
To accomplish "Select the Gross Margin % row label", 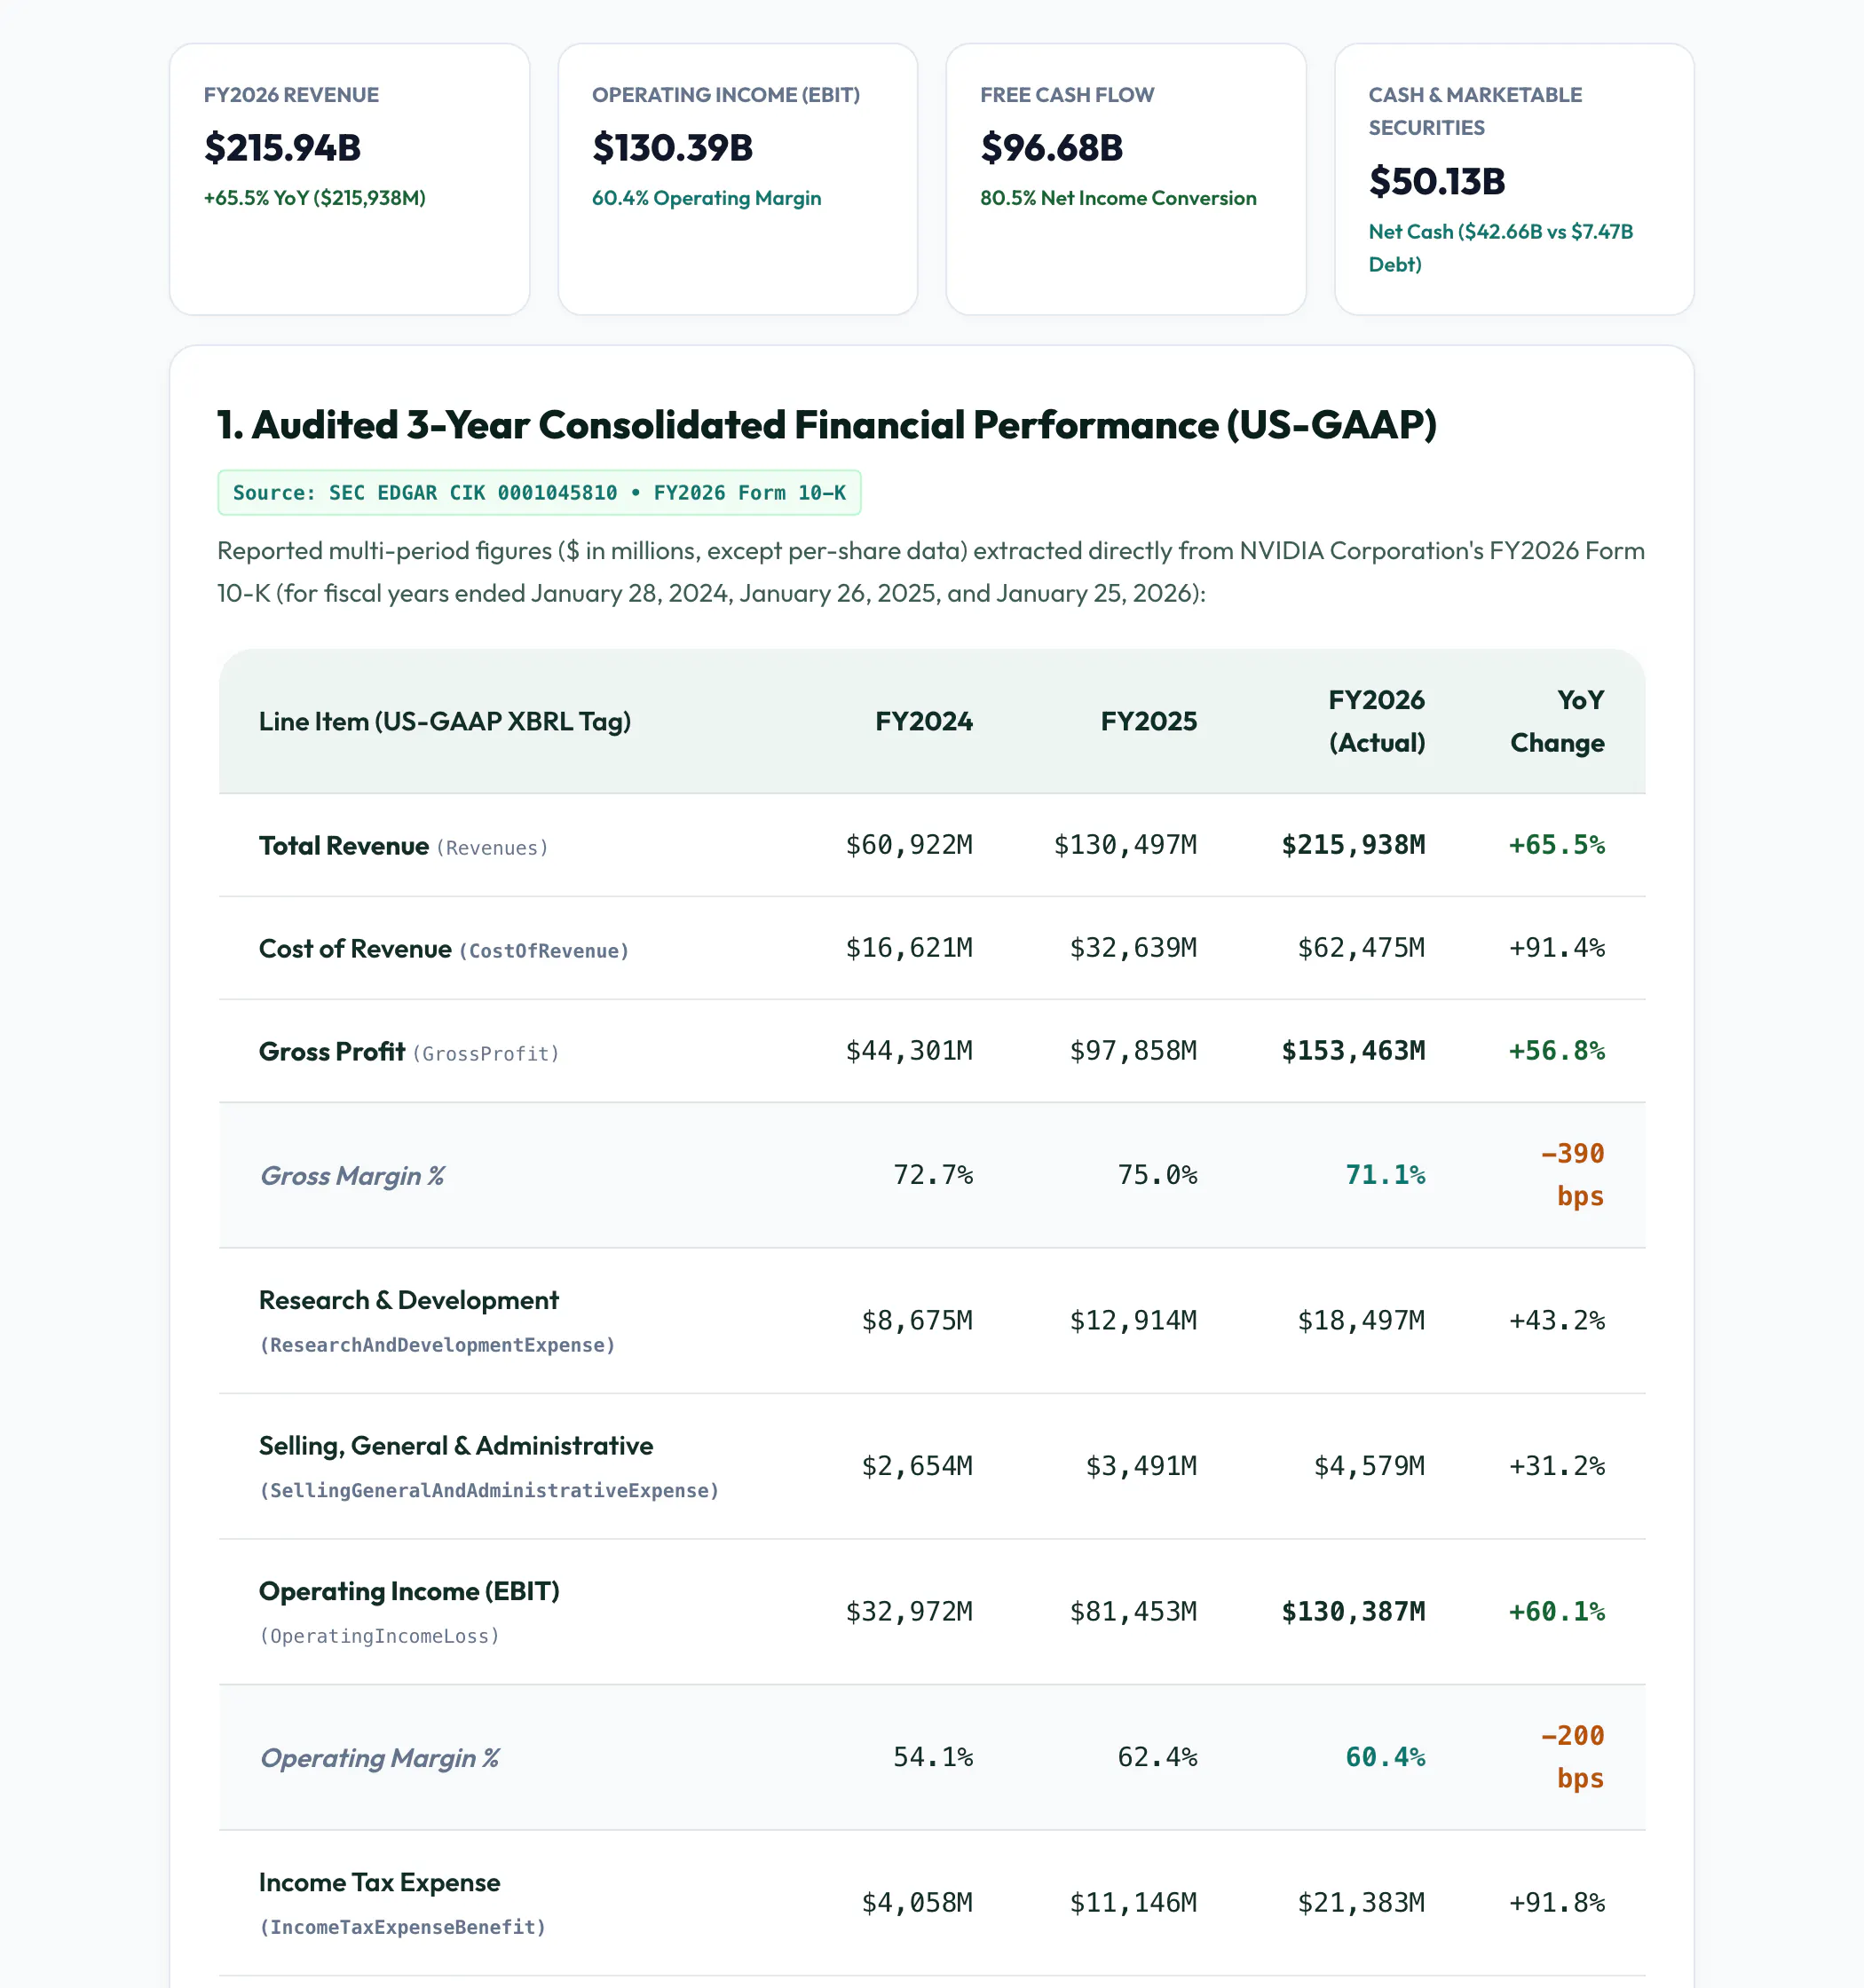I will pos(352,1176).
